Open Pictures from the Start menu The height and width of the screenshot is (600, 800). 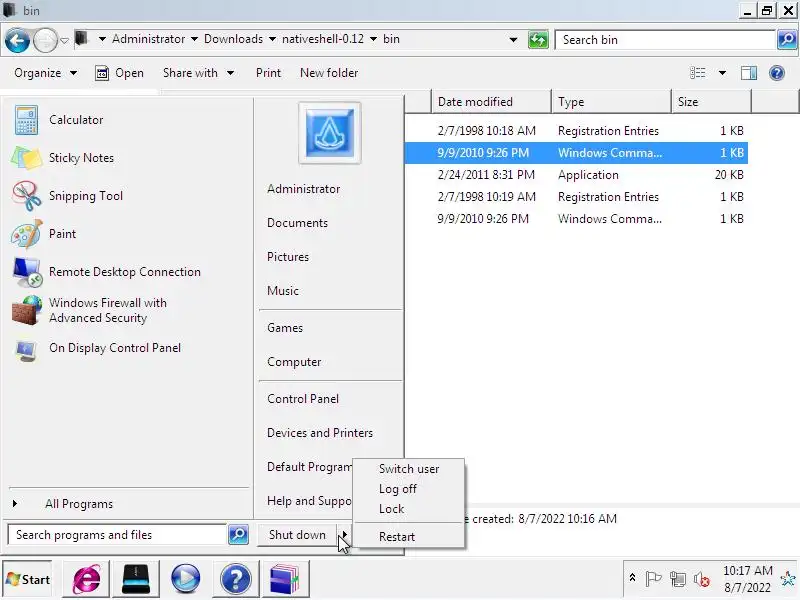[x=288, y=257]
